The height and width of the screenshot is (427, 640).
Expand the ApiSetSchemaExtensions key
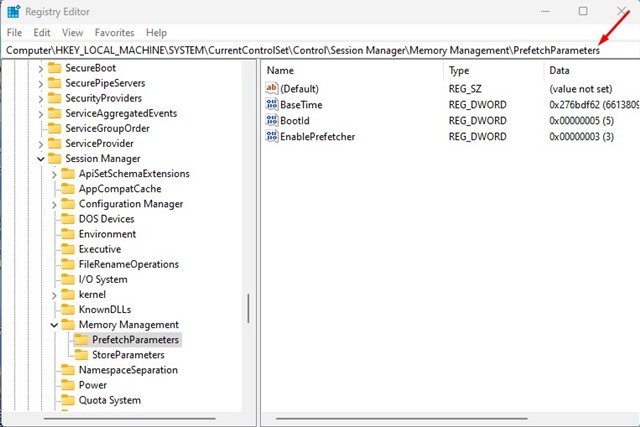(x=54, y=175)
